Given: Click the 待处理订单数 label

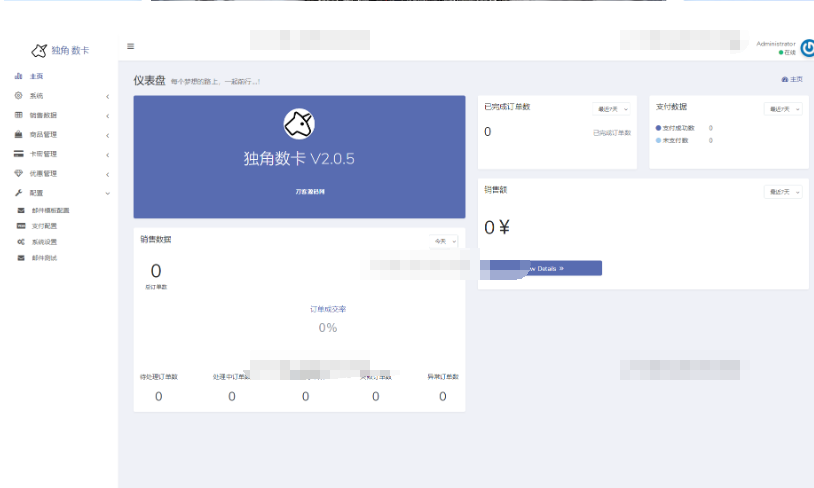Looking at the screenshot, I should [159, 376].
